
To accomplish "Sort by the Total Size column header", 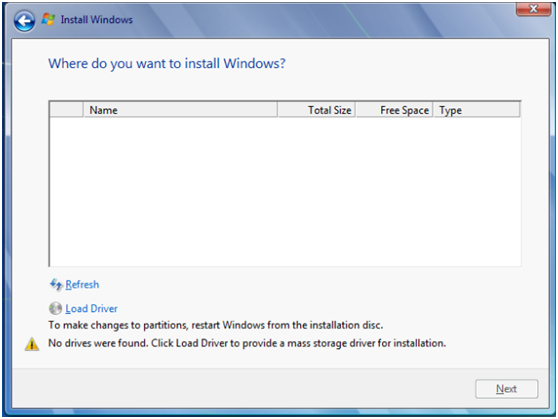I will click(x=316, y=110).
